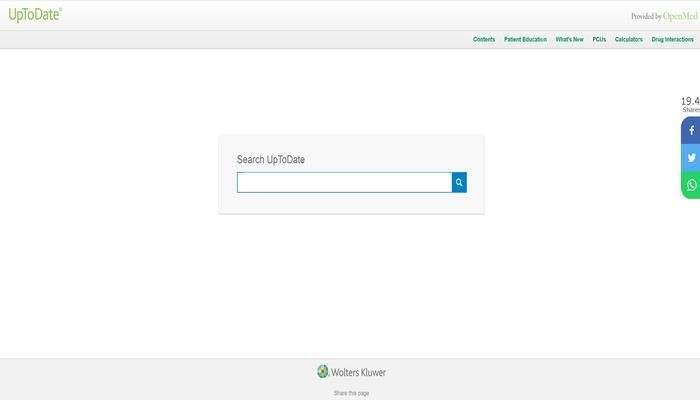Image resolution: width=700 pixels, height=400 pixels.
Task: Open the Contents menu
Action: pyautogui.click(x=484, y=40)
